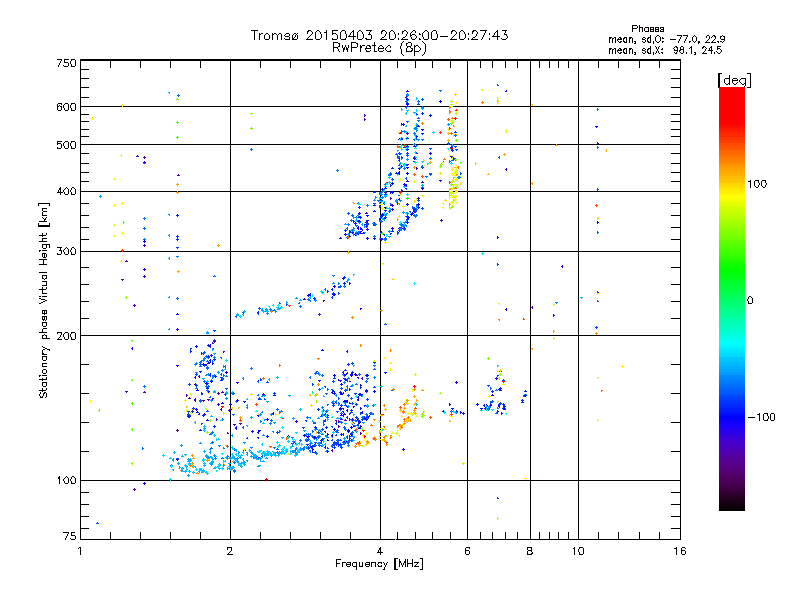The image size is (800, 600).
Task: Select the subtitle "RwPretec (8p)"
Action: 379,48
